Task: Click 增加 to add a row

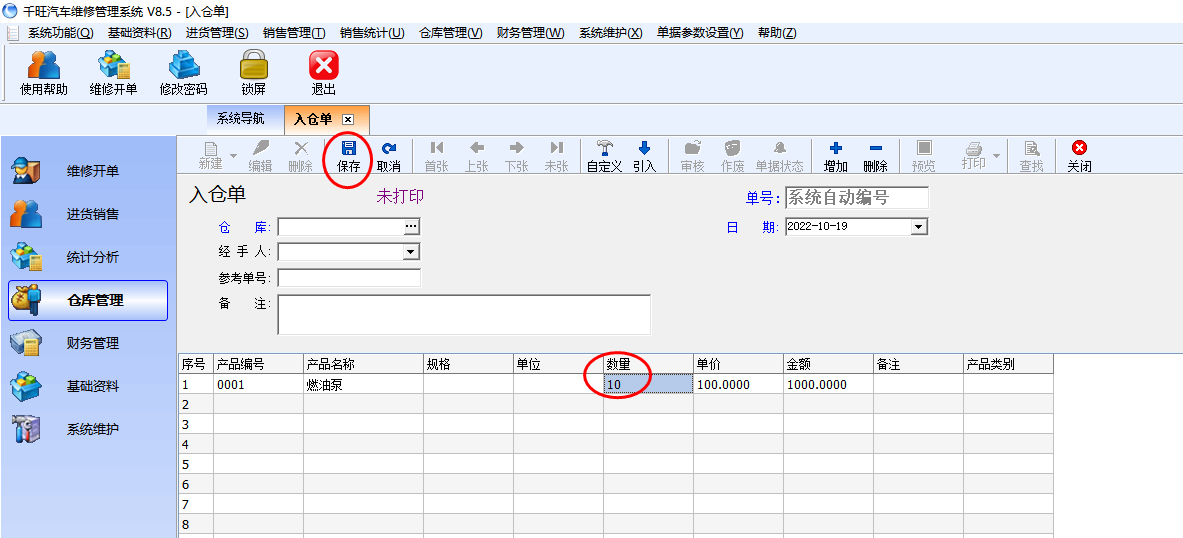Action: click(835, 157)
